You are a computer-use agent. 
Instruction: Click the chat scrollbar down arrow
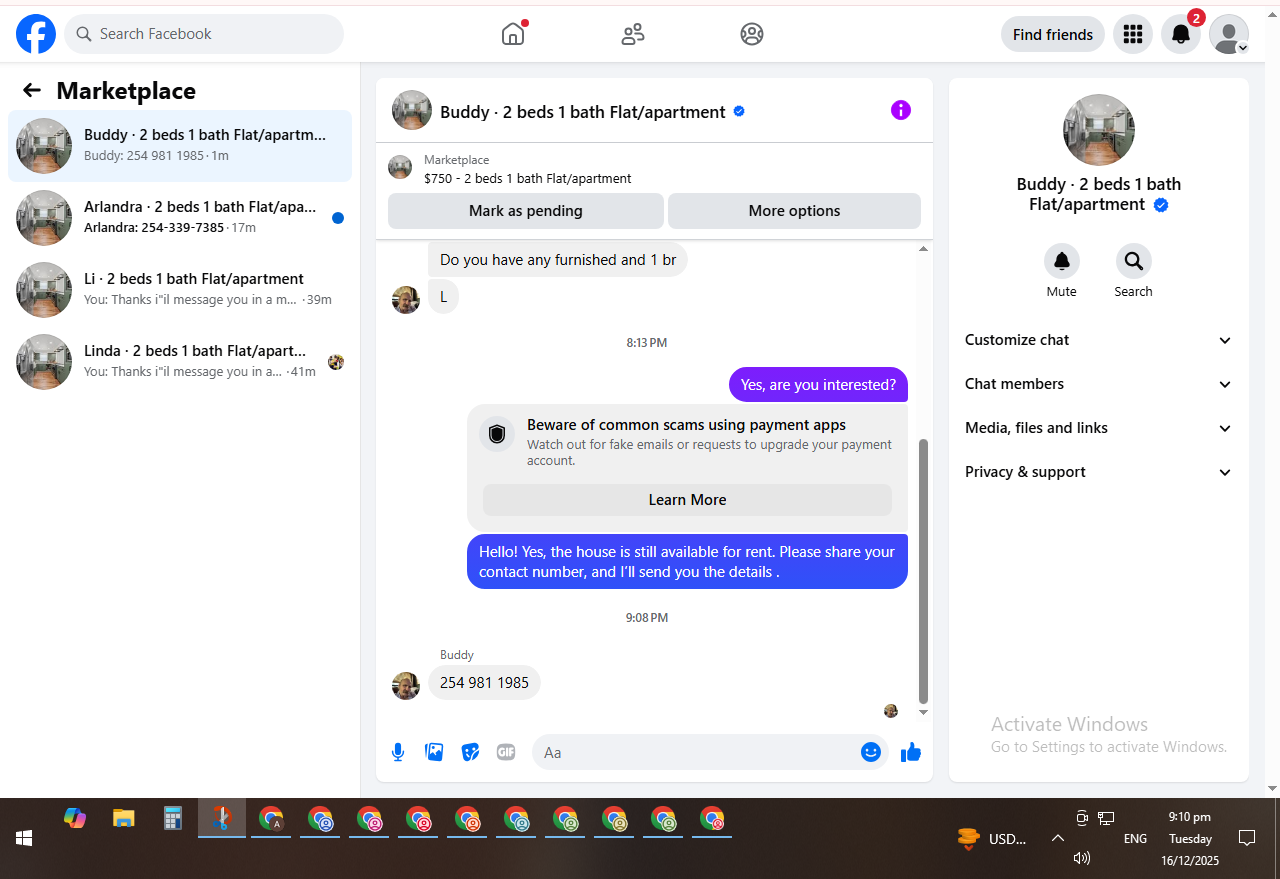923,712
